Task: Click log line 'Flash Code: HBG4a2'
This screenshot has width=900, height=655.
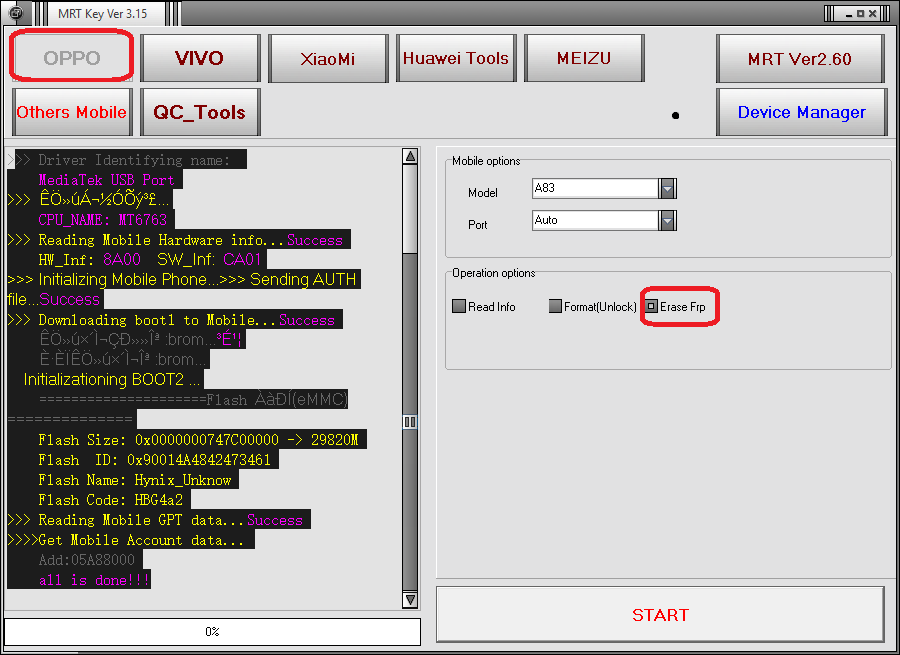Action: pos(110,500)
